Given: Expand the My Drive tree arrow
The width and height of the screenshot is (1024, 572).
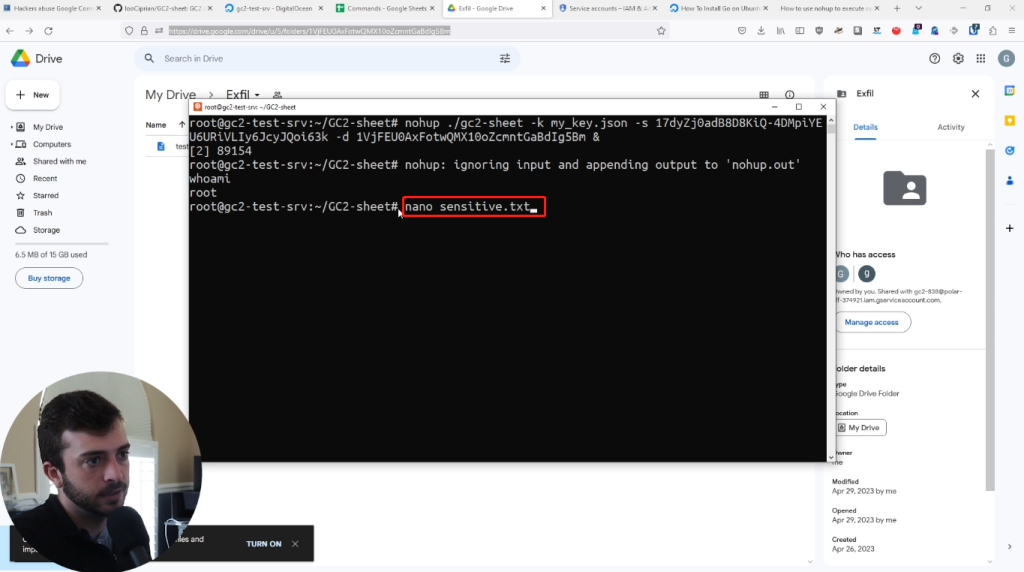Looking at the screenshot, I should click(x=11, y=127).
